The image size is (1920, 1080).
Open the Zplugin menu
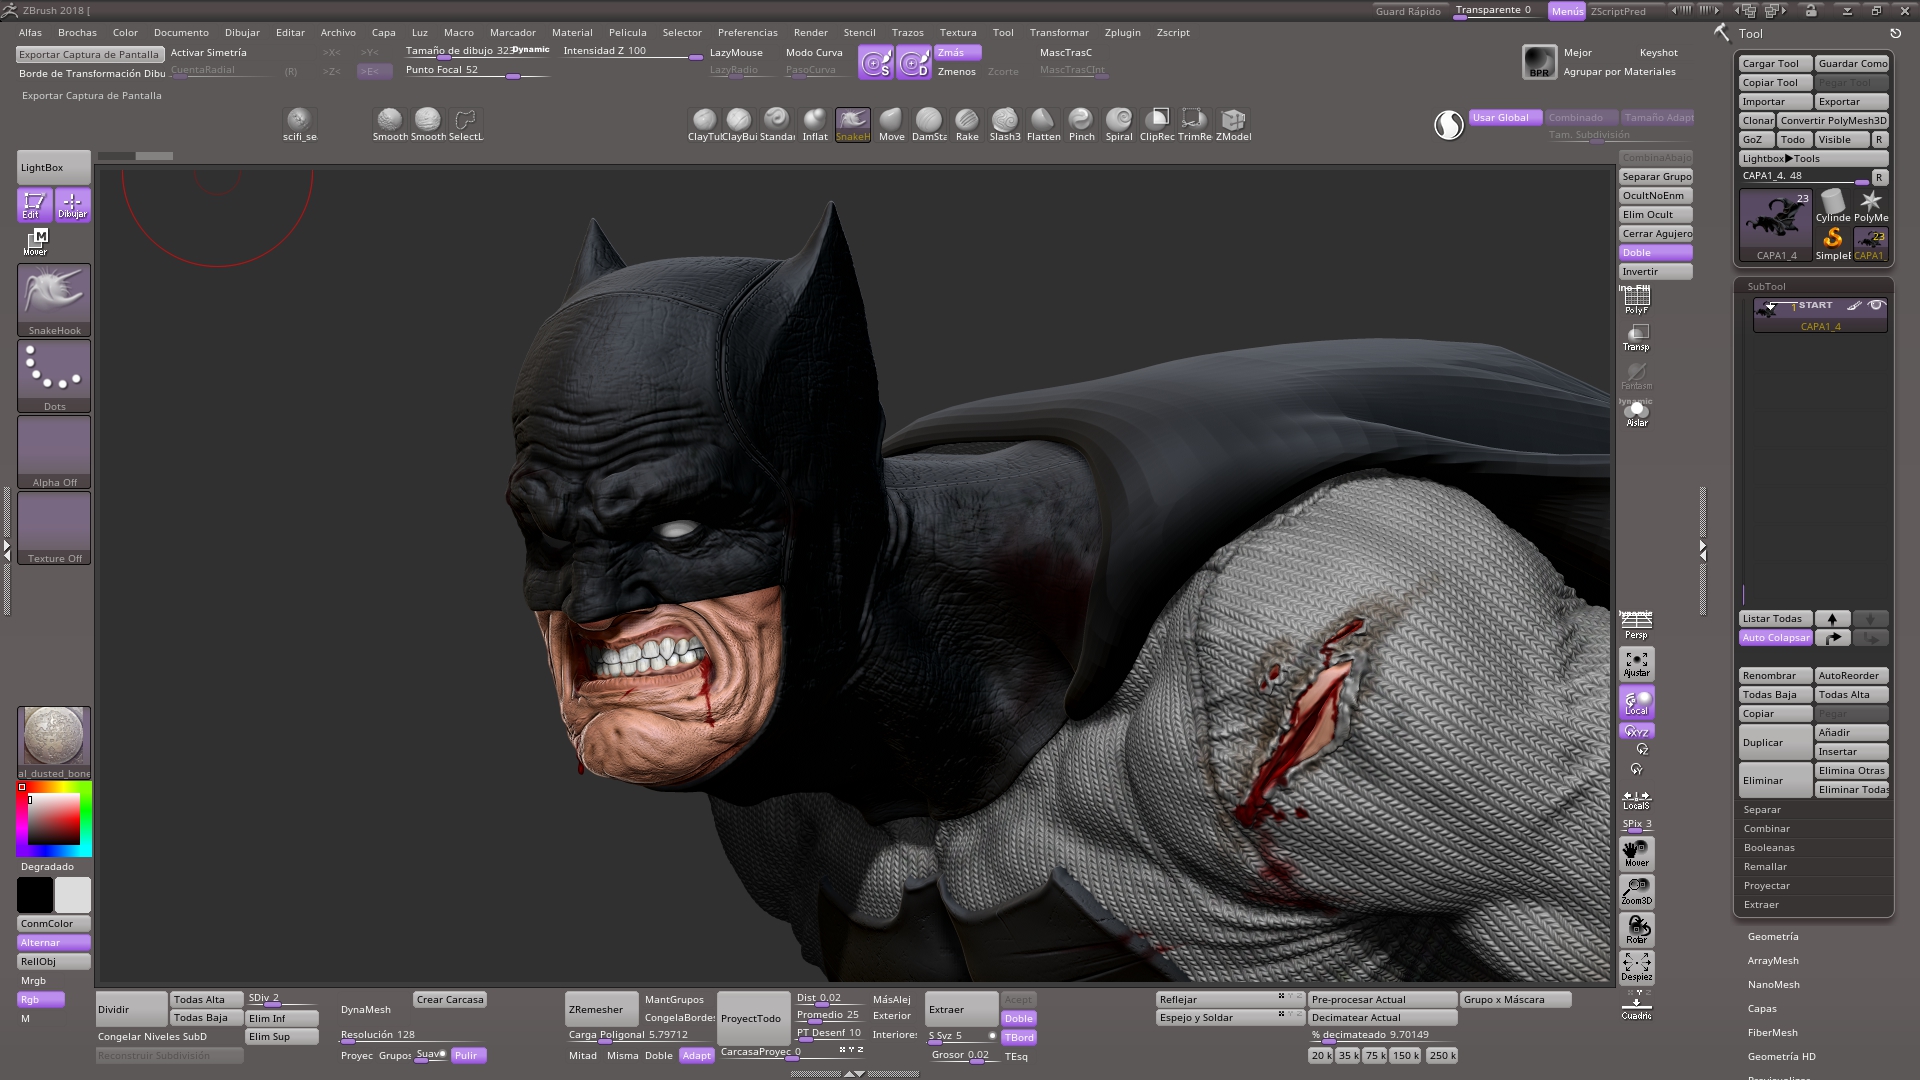[1122, 33]
